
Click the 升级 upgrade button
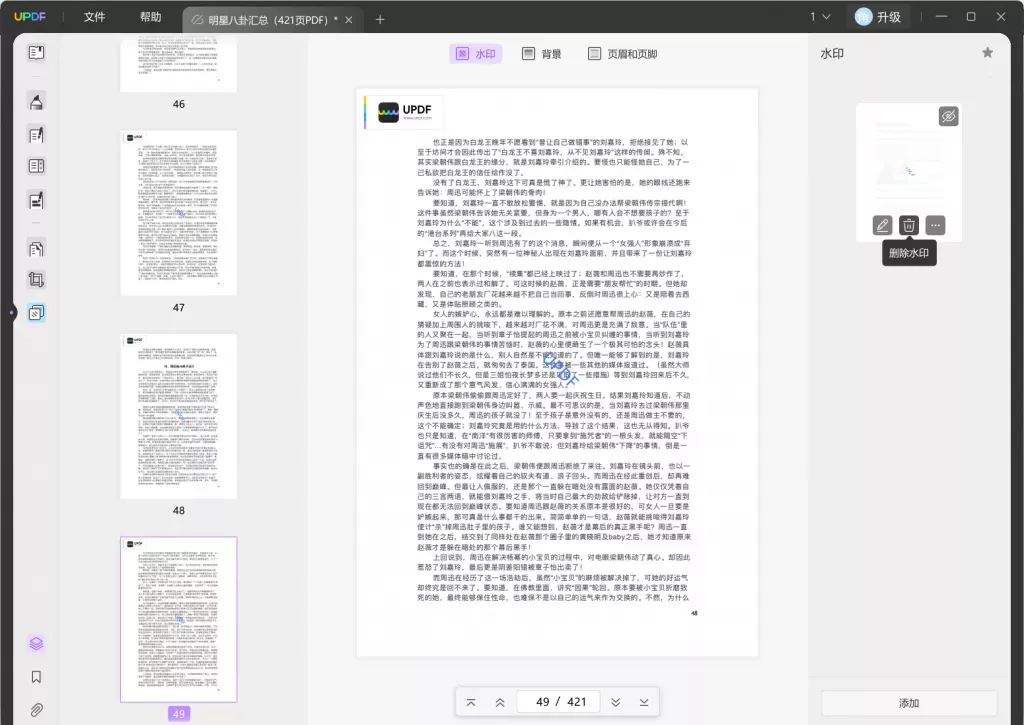coord(878,17)
